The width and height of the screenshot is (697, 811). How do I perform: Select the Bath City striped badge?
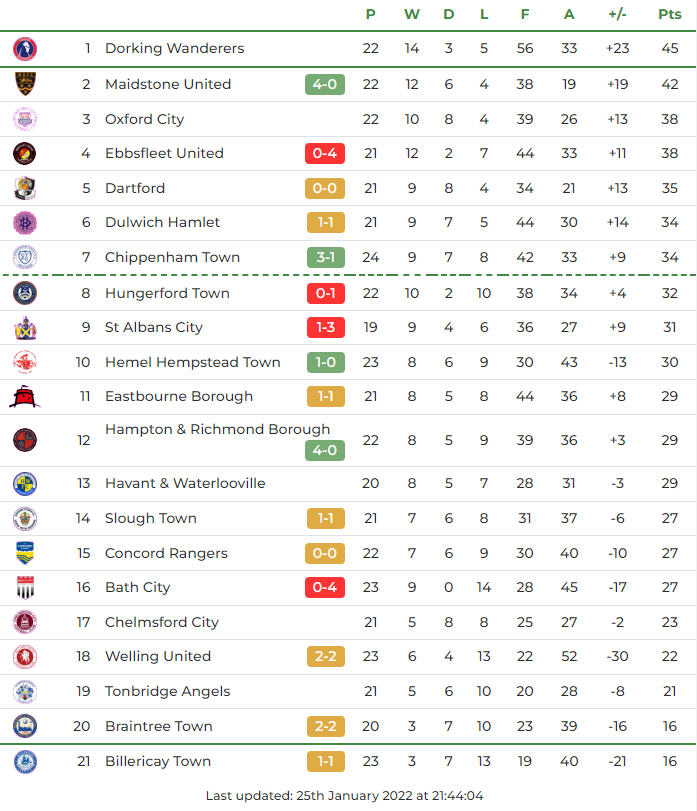(25, 587)
